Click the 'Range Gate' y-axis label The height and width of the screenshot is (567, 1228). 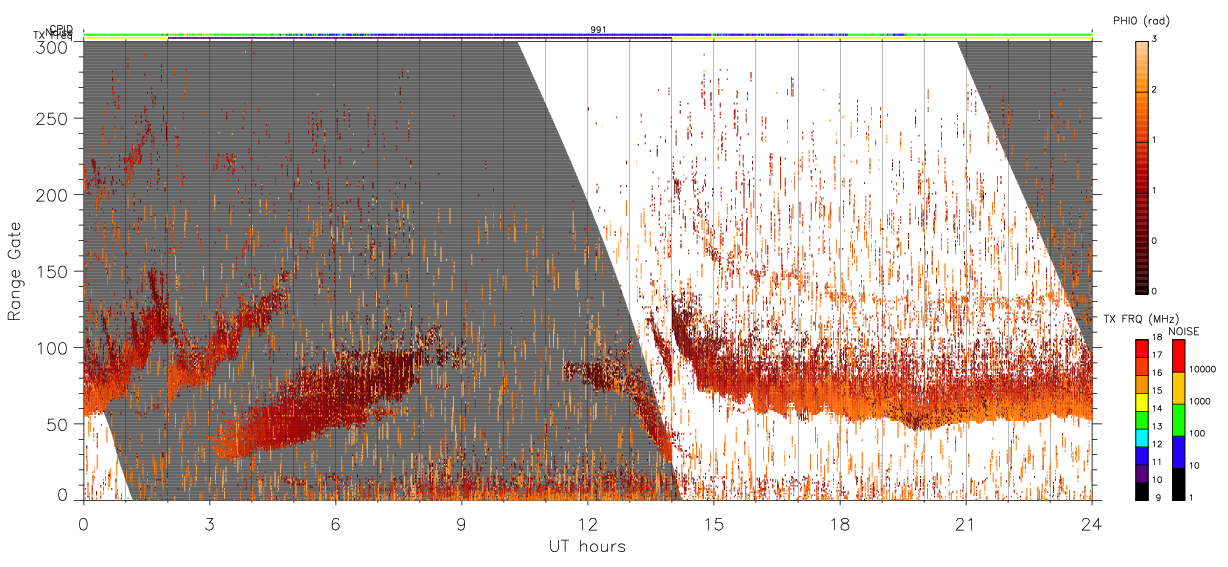pyautogui.click(x=15, y=271)
